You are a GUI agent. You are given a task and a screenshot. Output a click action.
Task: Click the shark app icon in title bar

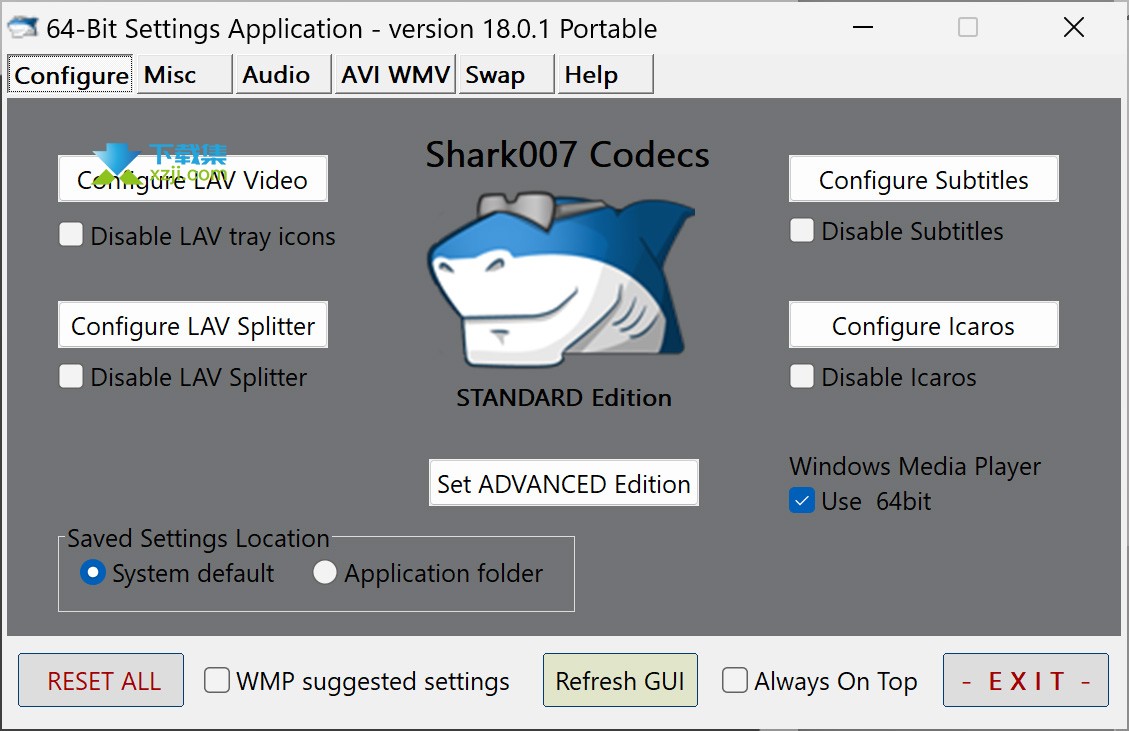tap(22, 28)
